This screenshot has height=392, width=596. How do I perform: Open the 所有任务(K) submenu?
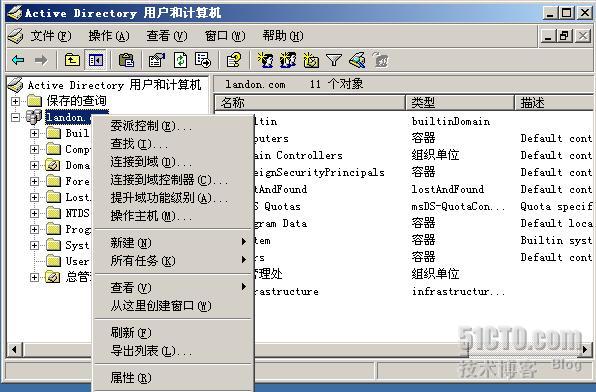[173, 260]
